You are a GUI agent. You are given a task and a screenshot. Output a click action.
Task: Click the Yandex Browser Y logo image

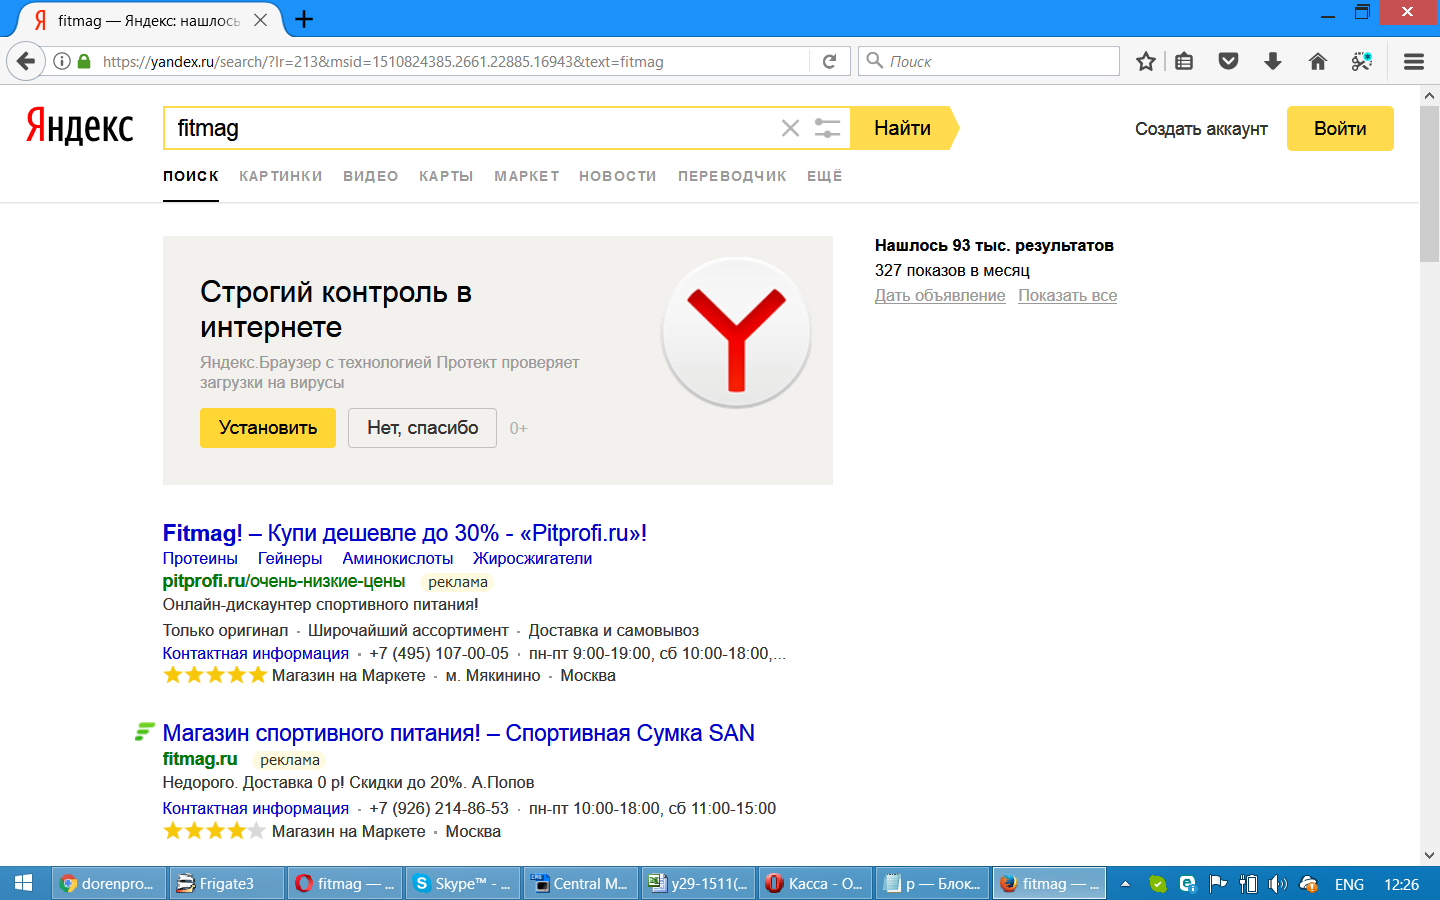(x=736, y=333)
